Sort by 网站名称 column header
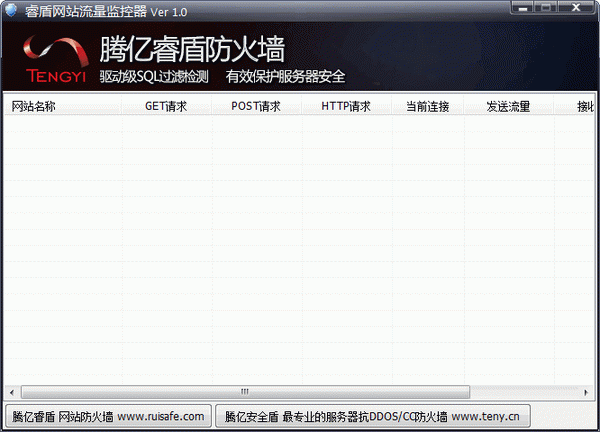 tap(62, 106)
